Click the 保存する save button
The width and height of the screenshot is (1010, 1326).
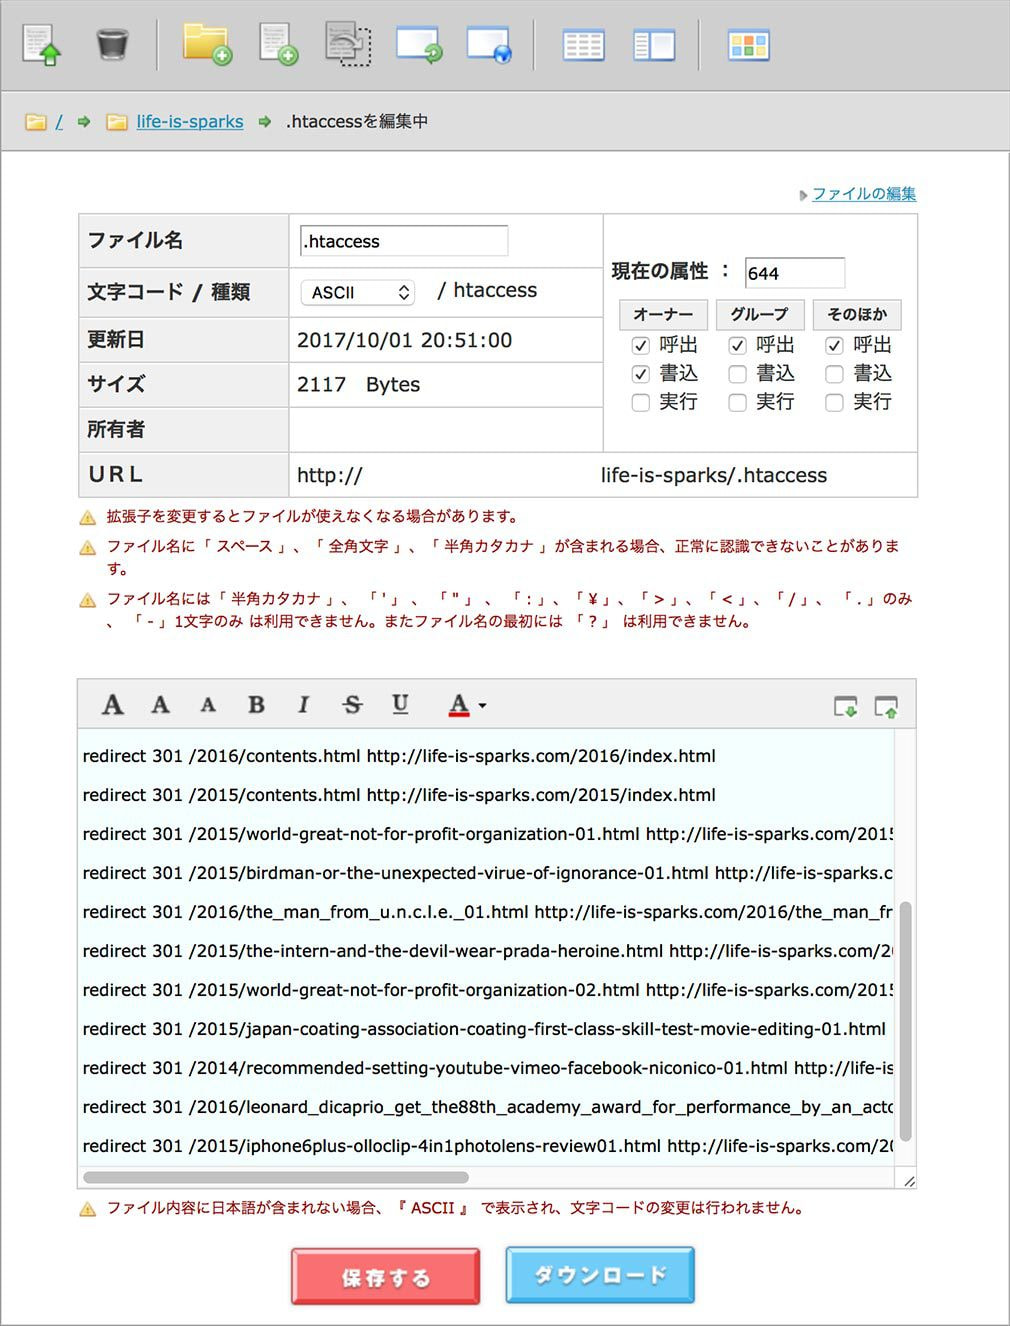coord(386,1277)
